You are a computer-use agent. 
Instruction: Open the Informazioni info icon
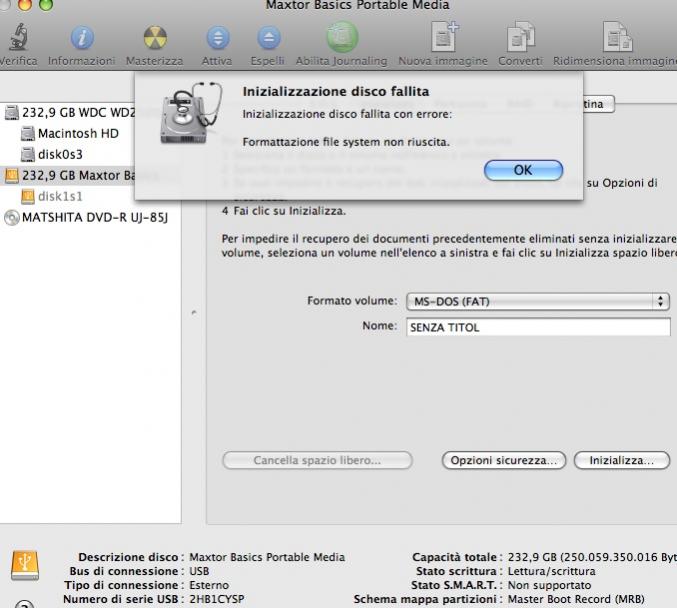point(82,37)
